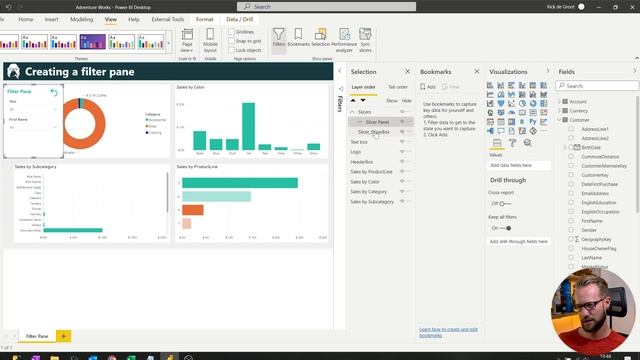
Task: Select the line chart visual
Action: coord(490,95)
